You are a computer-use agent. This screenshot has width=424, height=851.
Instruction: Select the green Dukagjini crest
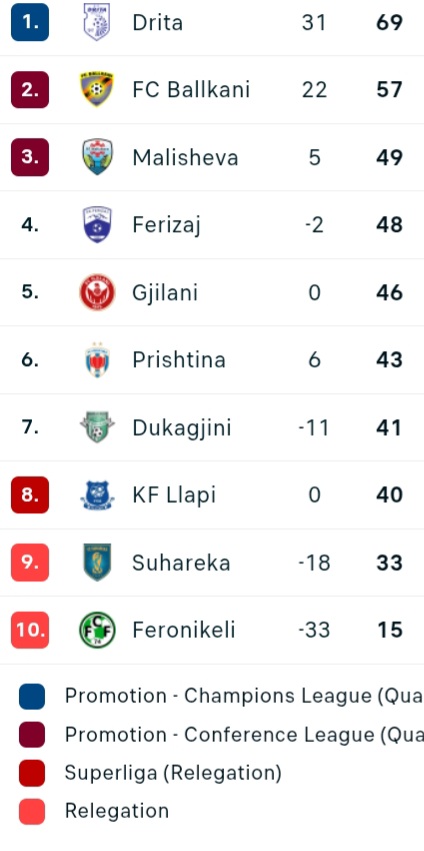click(x=97, y=427)
